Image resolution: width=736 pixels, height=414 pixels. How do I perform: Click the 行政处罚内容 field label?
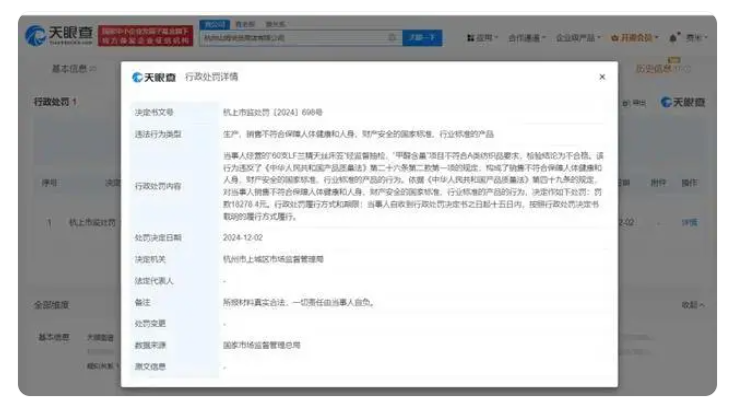point(158,186)
